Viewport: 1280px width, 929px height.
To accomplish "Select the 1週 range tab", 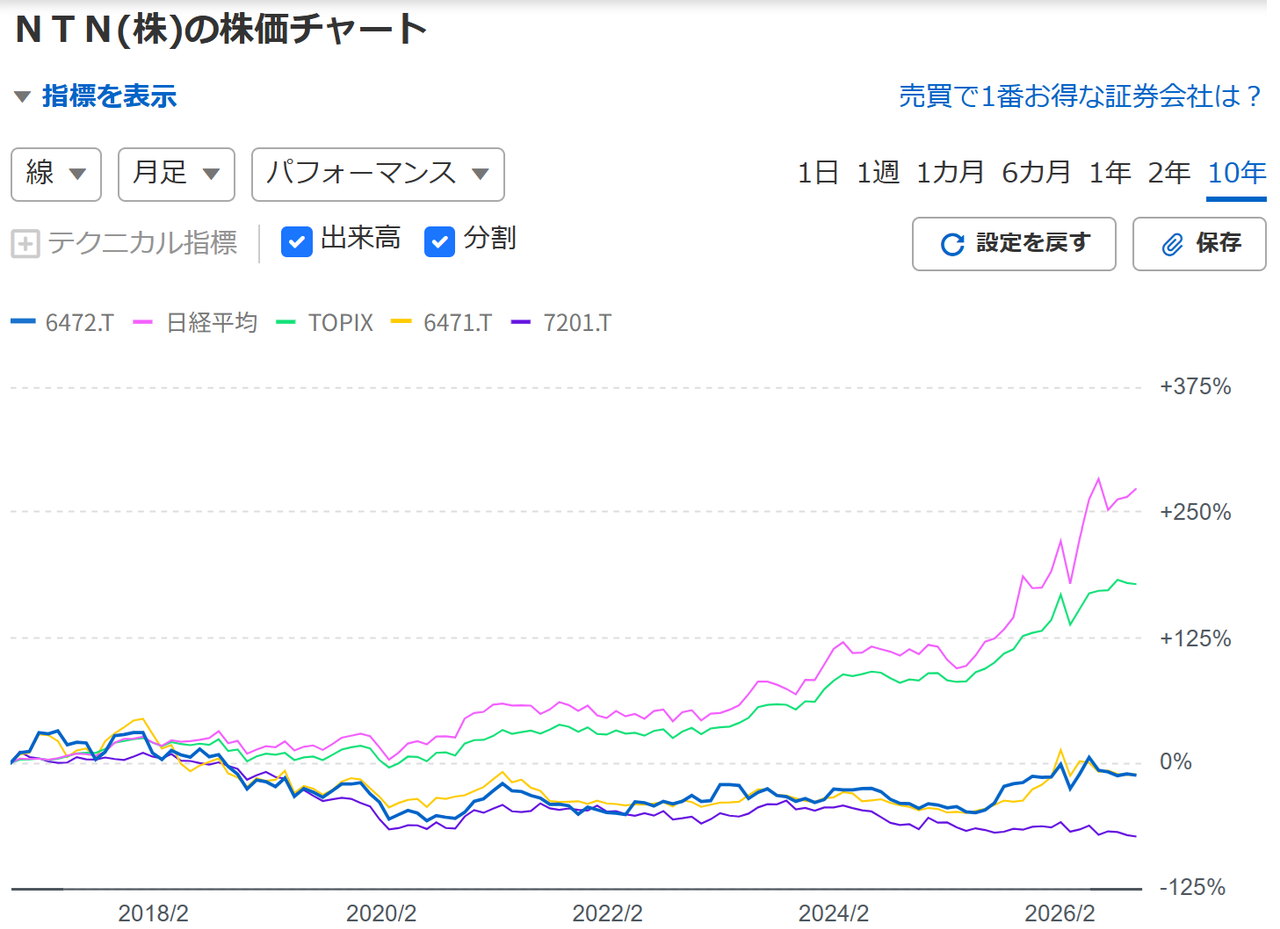I will click(x=878, y=173).
